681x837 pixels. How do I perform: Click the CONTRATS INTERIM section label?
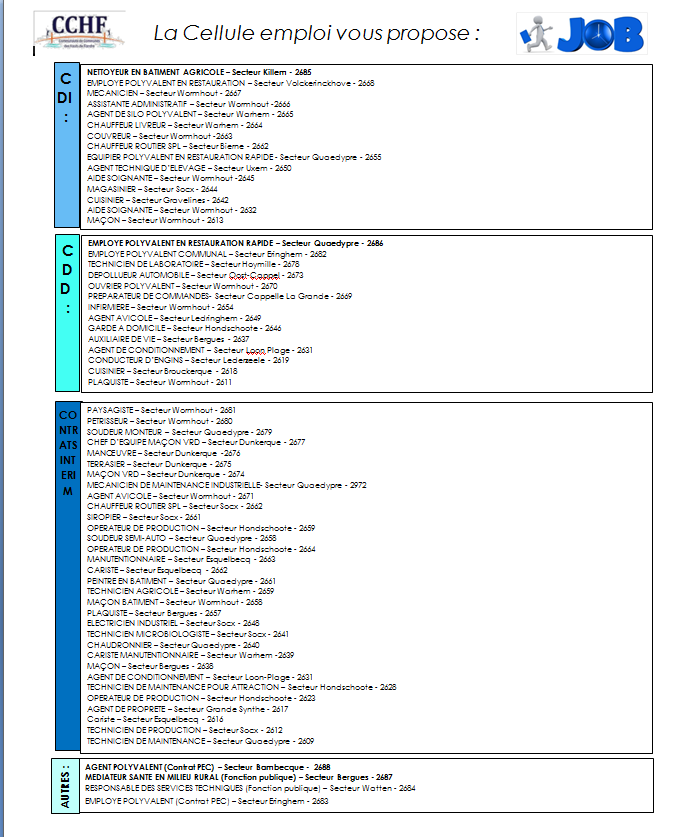coord(68,576)
